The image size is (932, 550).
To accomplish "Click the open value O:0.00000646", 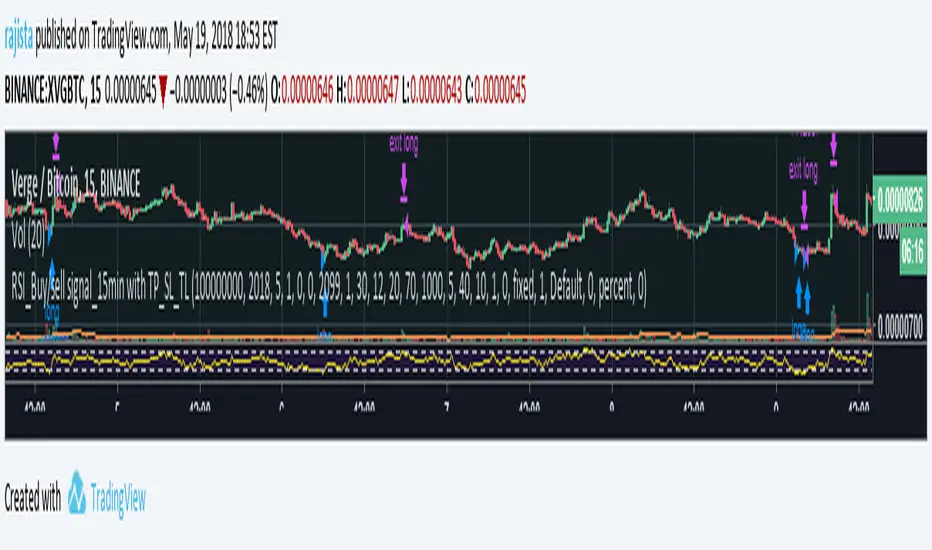I will point(302,92).
